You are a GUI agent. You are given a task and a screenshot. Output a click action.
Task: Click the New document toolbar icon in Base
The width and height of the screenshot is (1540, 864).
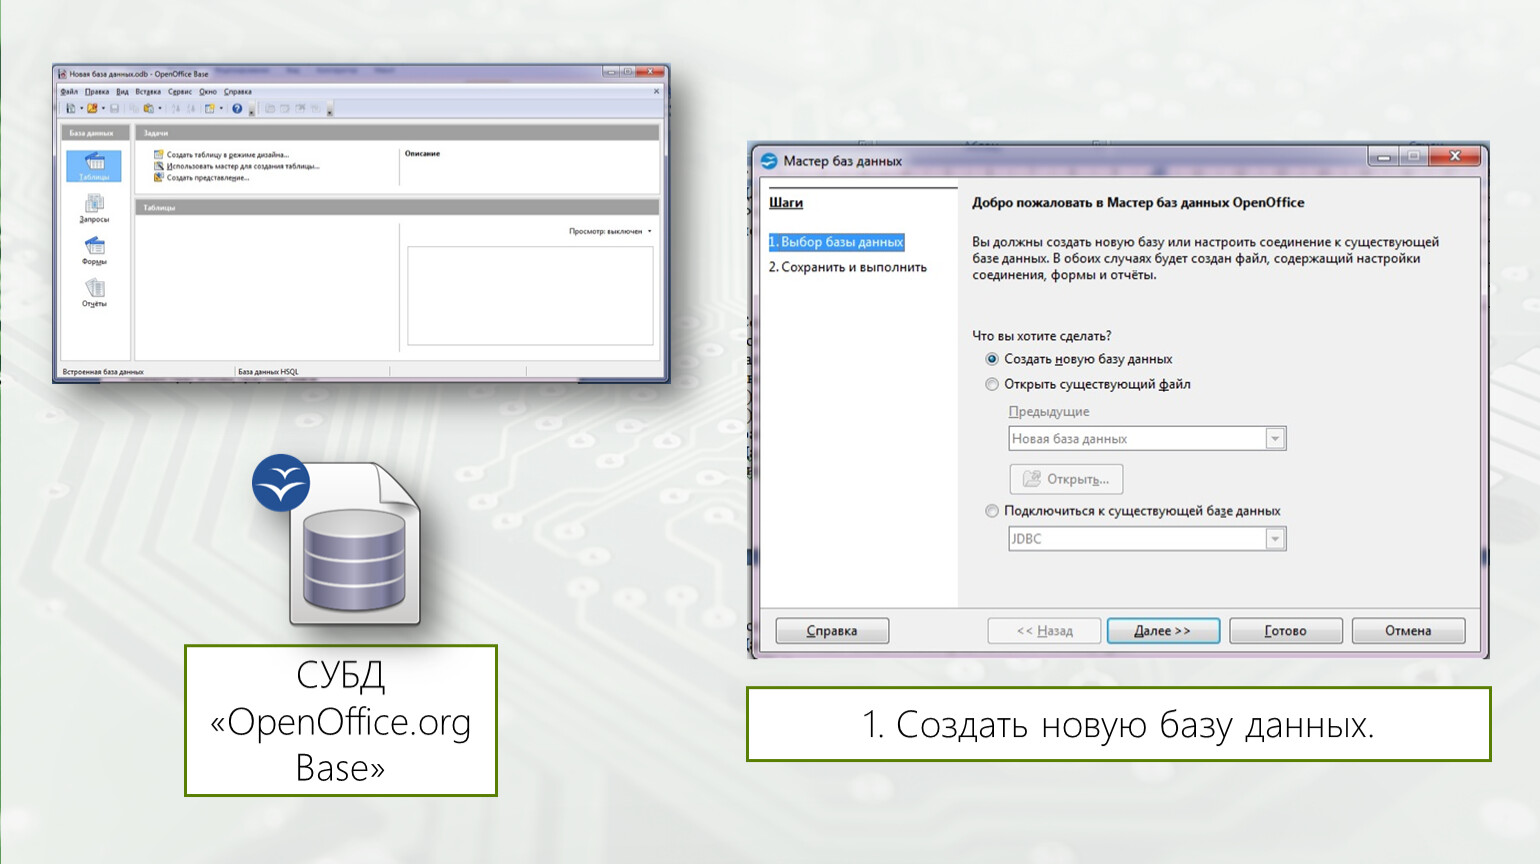tap(71, 108)
